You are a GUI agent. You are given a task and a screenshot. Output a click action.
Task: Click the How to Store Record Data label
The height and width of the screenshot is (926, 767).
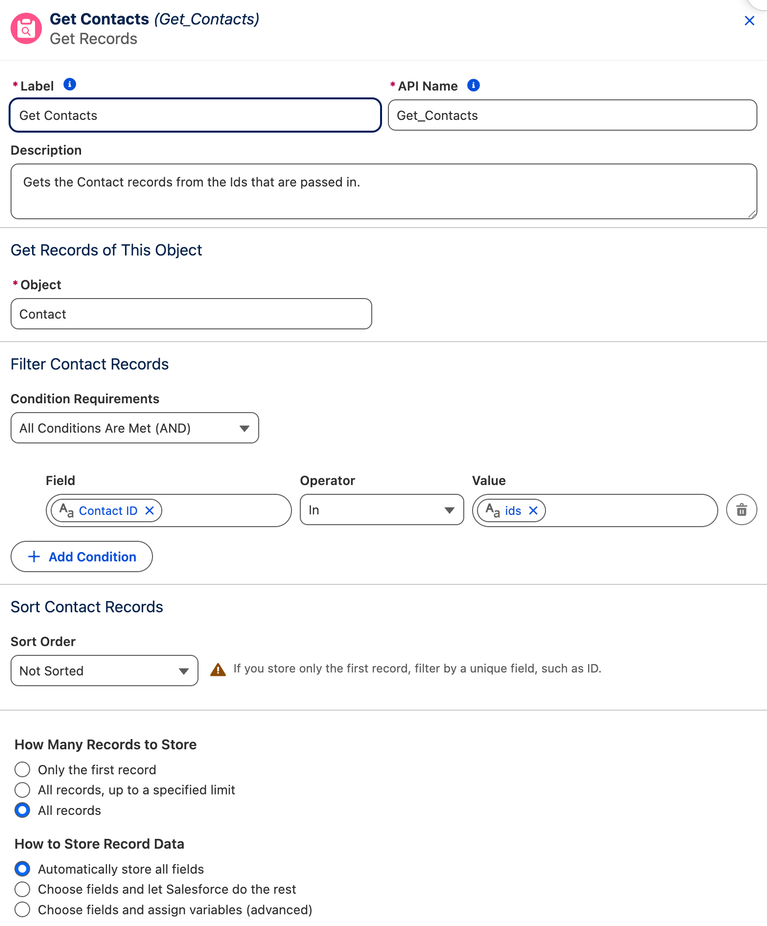[100, 844]
